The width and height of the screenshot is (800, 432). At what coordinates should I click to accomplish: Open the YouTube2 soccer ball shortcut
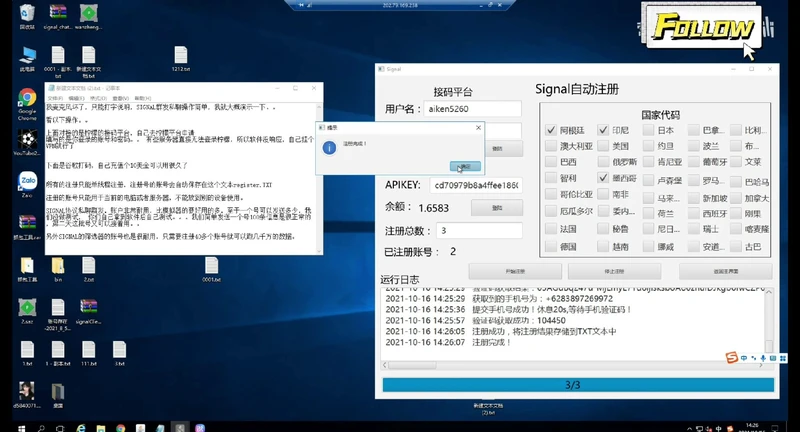coord(27,142)
